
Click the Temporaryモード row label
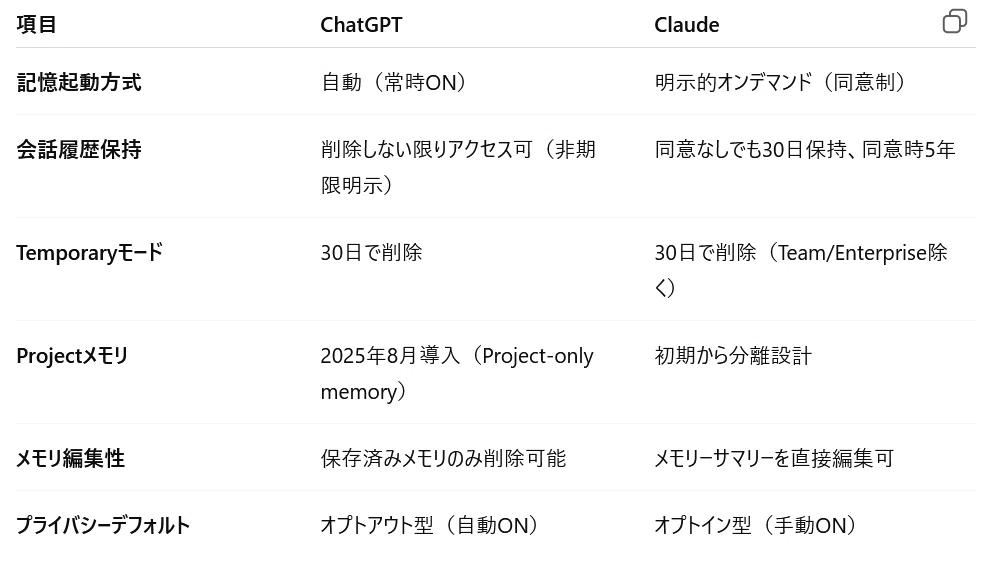89,252
